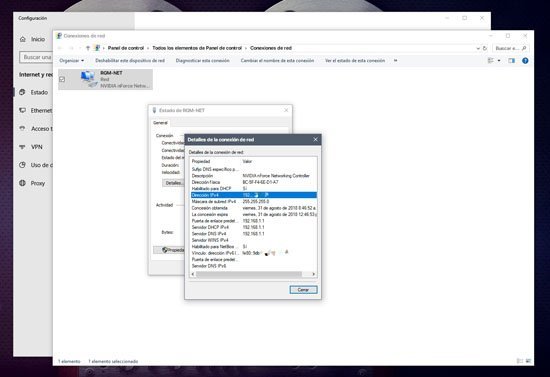
Task: Select the Dirección IPv4 row
Action: click(x=254, y=195)
